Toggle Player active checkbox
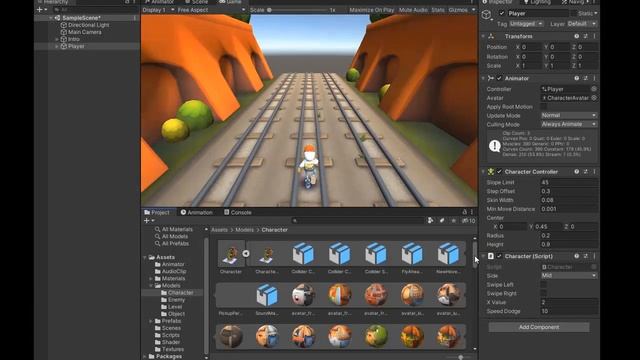The image size is (640, 360). tap(502, 13)
